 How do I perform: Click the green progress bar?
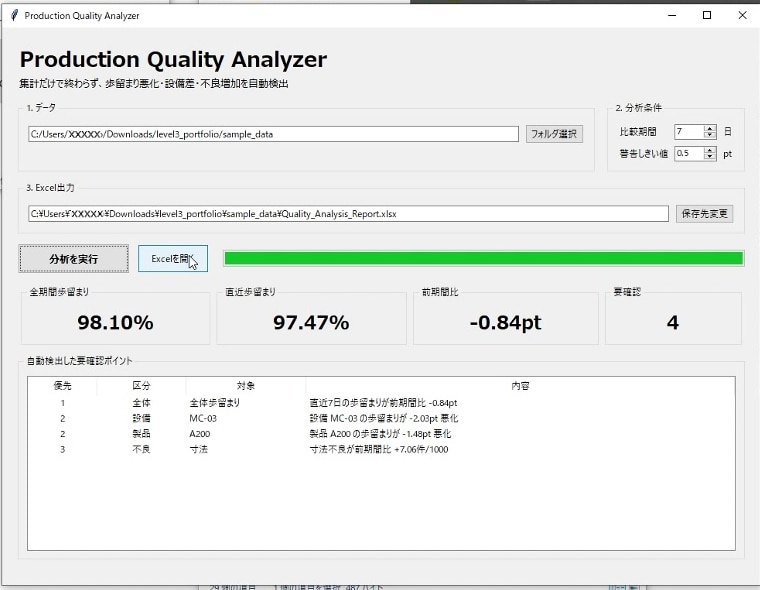(483, 258)
